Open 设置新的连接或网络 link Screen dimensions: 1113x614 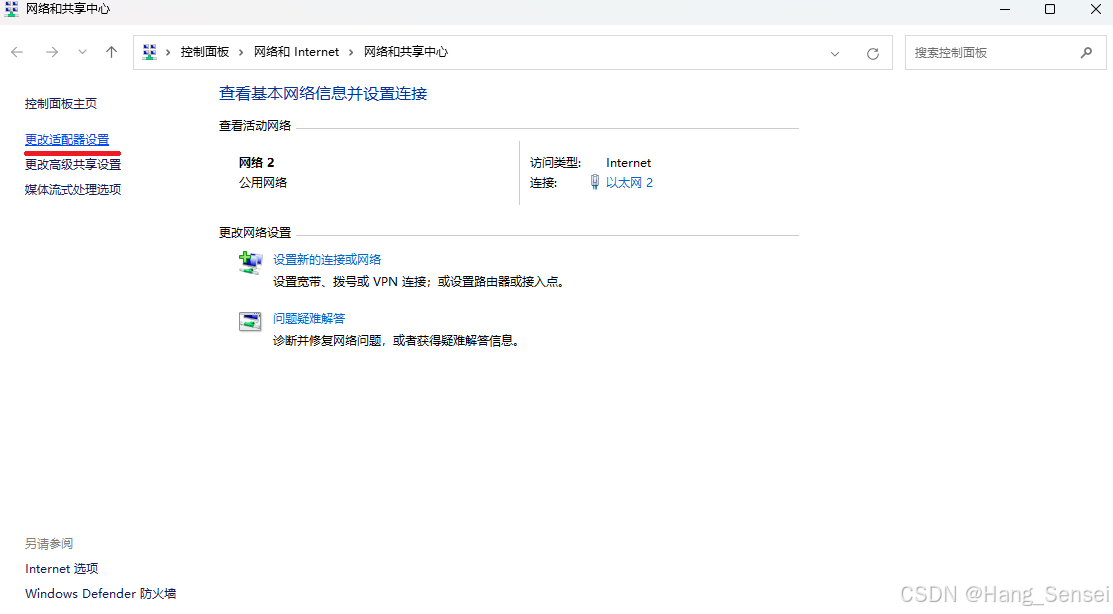point(327,260)
